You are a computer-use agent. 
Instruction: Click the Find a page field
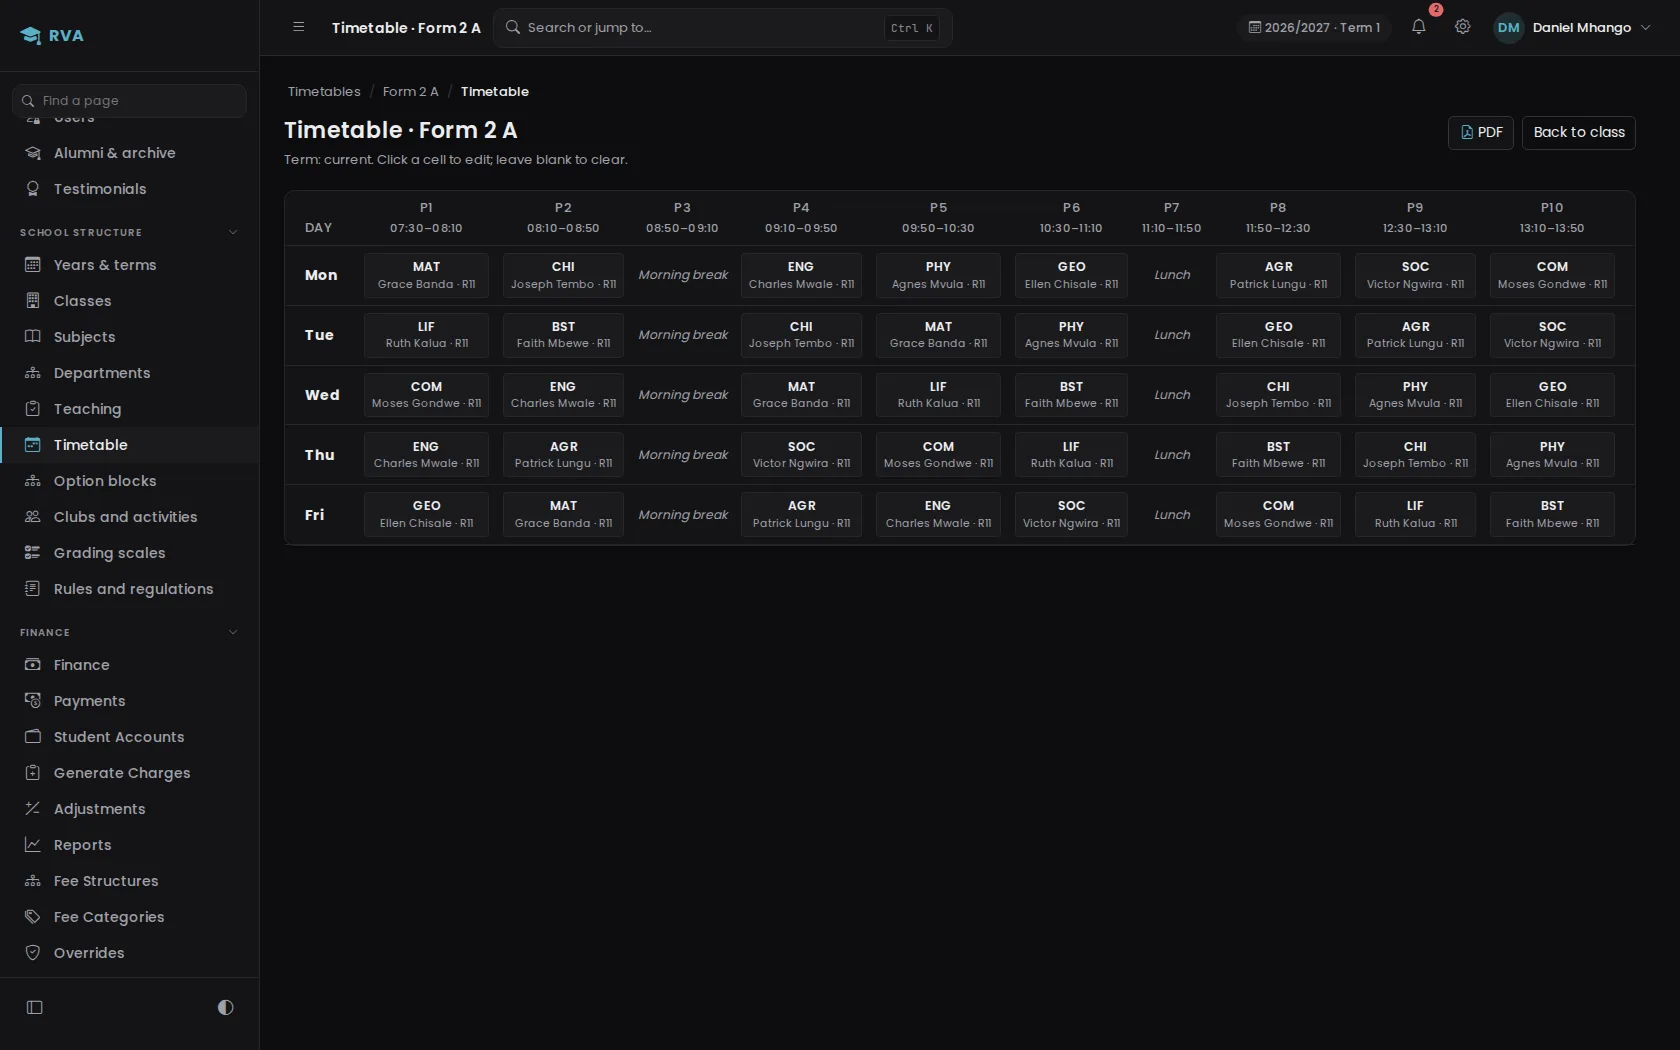click(x=129, y=100)
